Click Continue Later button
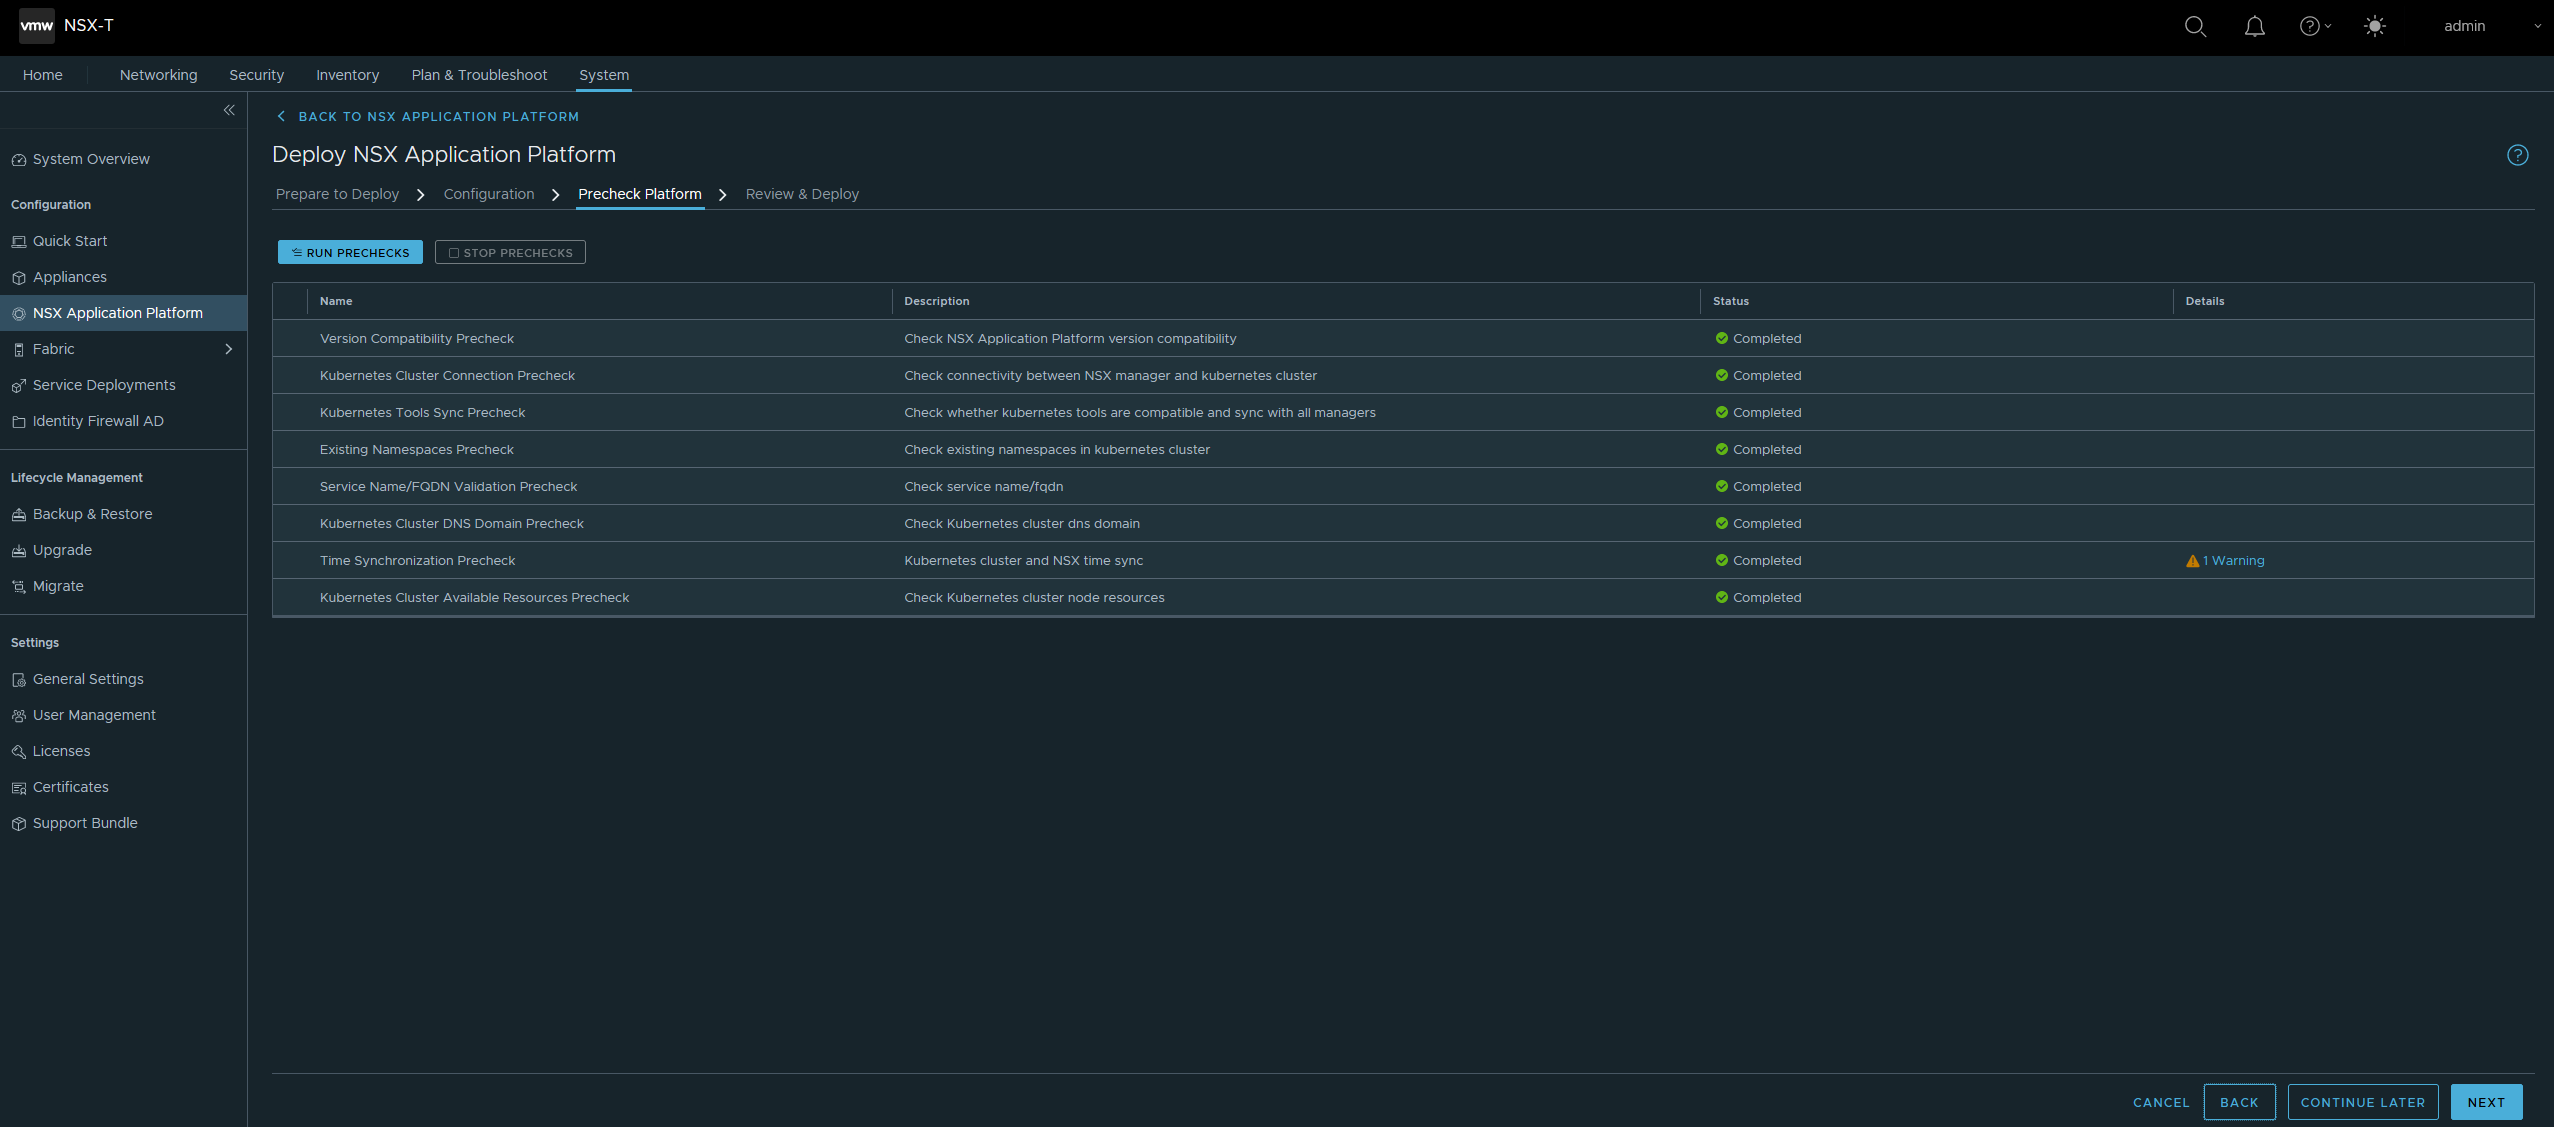 (2363, 1102)
